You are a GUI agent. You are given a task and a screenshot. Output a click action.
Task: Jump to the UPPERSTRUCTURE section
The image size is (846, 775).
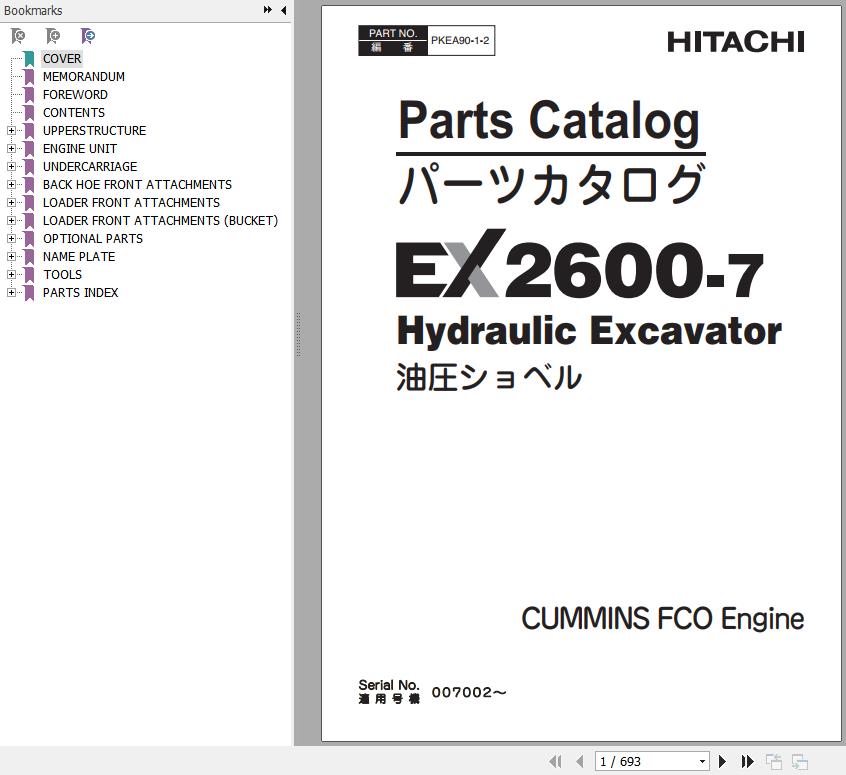pos(94,131)
